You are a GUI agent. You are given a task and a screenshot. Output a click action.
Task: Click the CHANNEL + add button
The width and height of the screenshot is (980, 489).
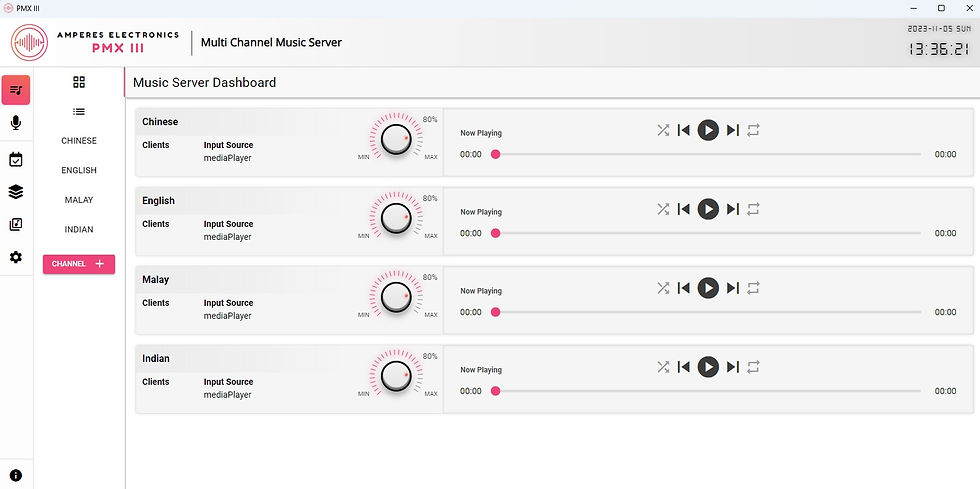pos(79,264)
